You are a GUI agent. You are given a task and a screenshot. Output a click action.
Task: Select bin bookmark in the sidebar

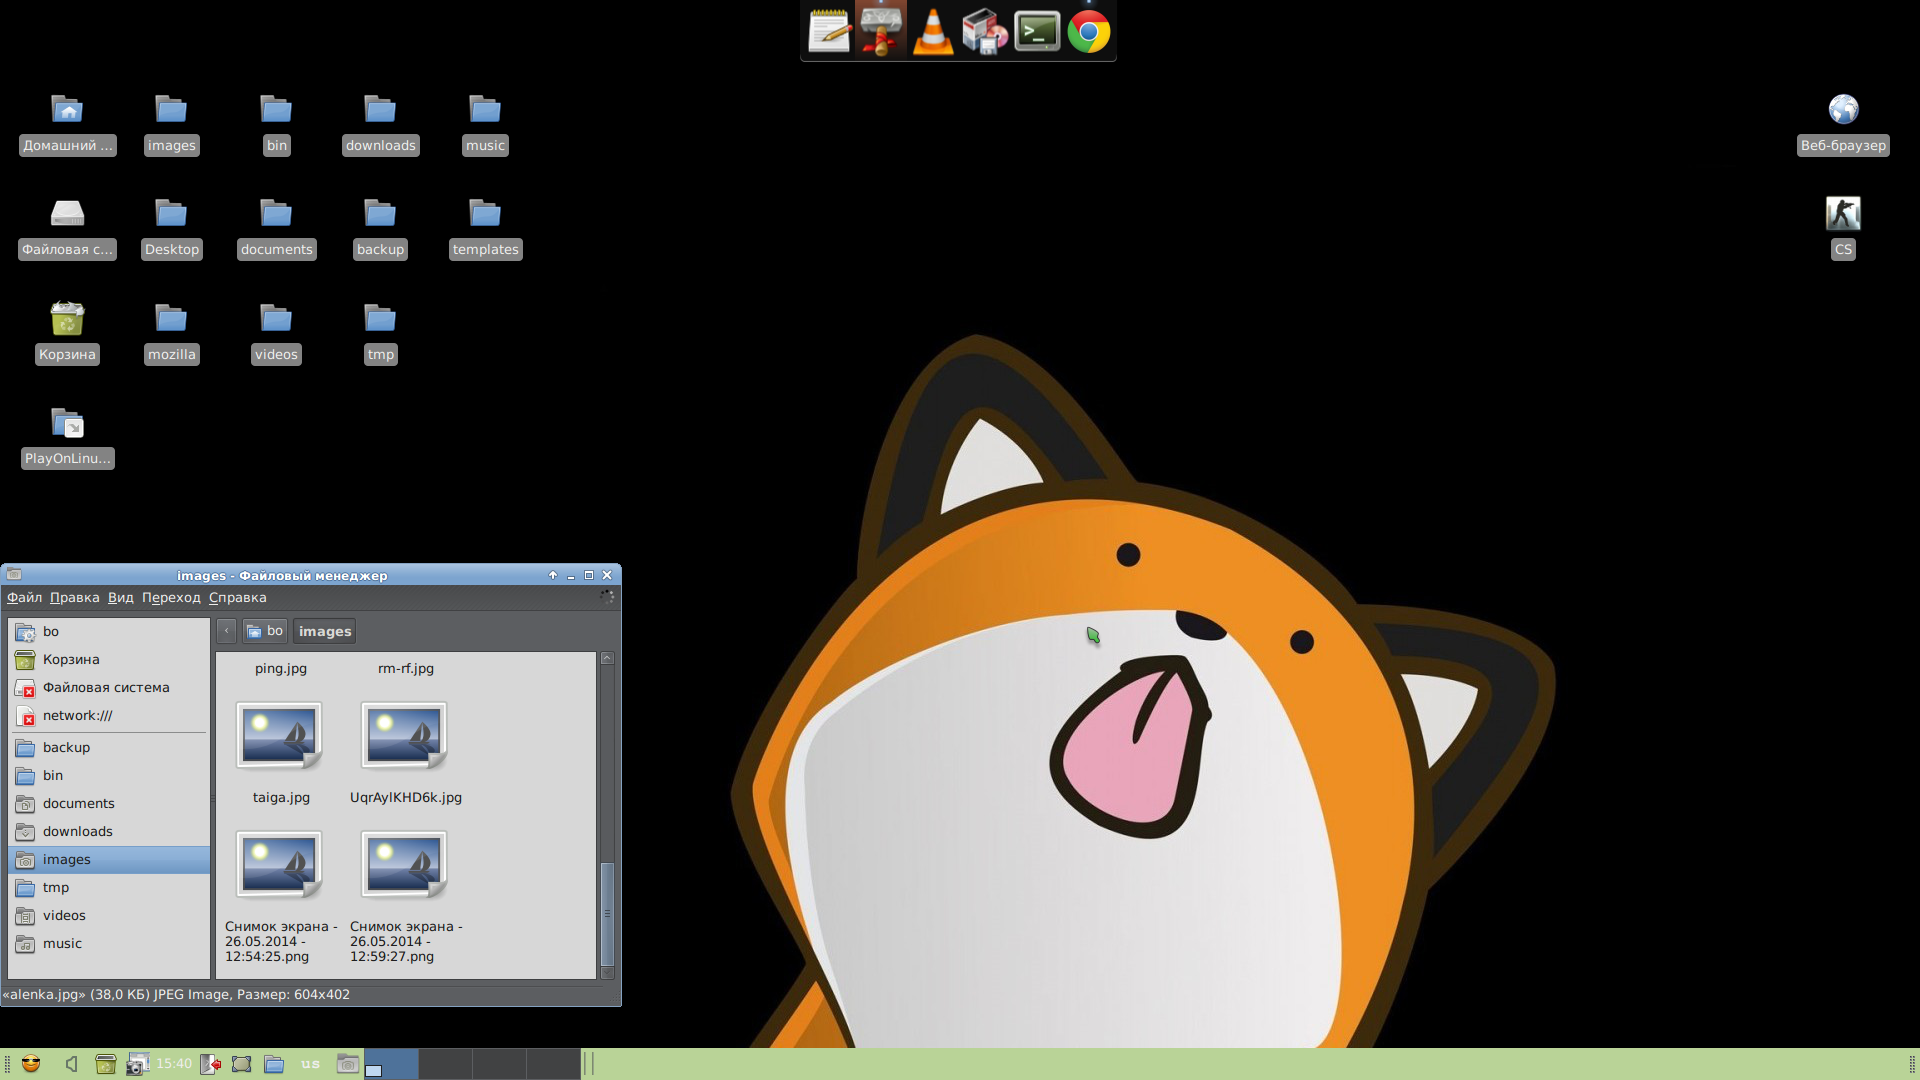pyautogui.click(x=109, y=775)
